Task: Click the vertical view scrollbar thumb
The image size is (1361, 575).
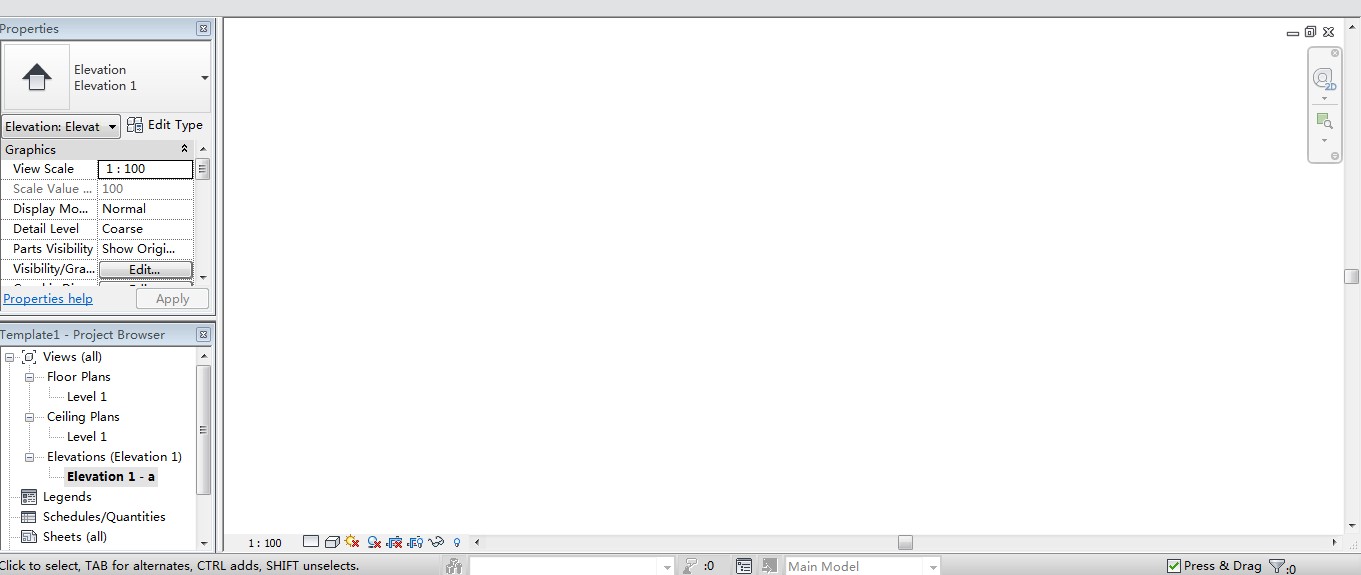Action: click(1351, 277)
